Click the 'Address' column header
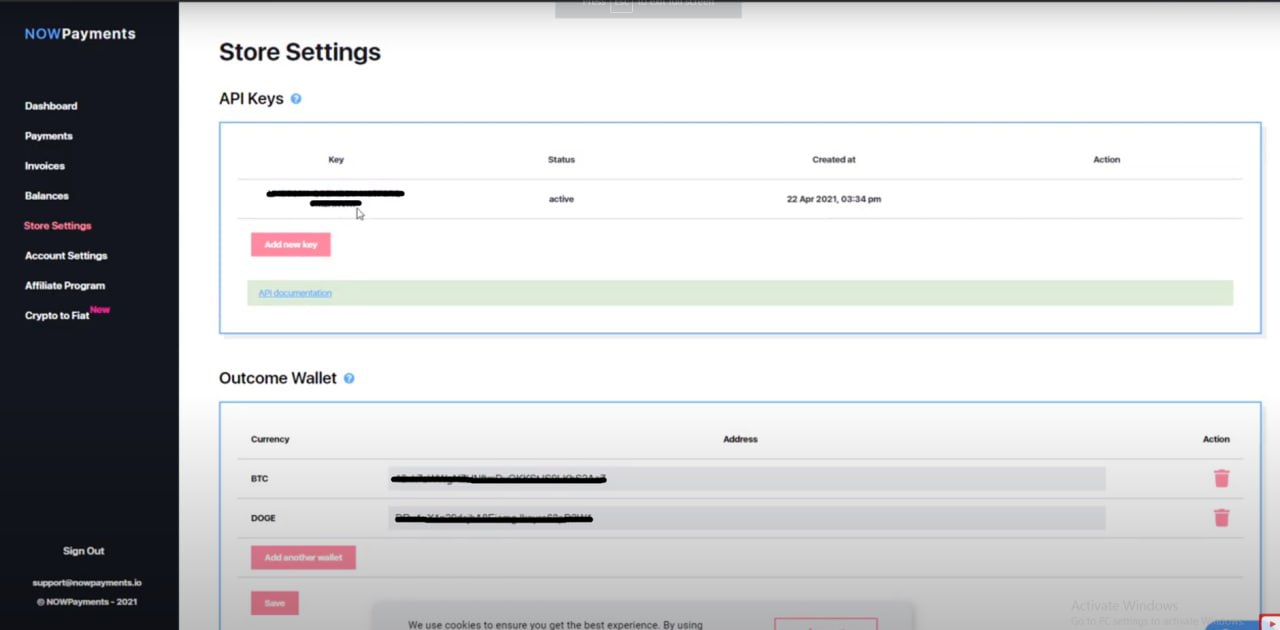 click(x=741, y=439)
